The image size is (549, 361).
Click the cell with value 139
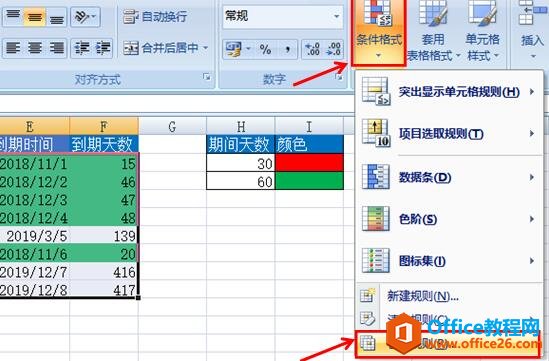coord(104,236)
